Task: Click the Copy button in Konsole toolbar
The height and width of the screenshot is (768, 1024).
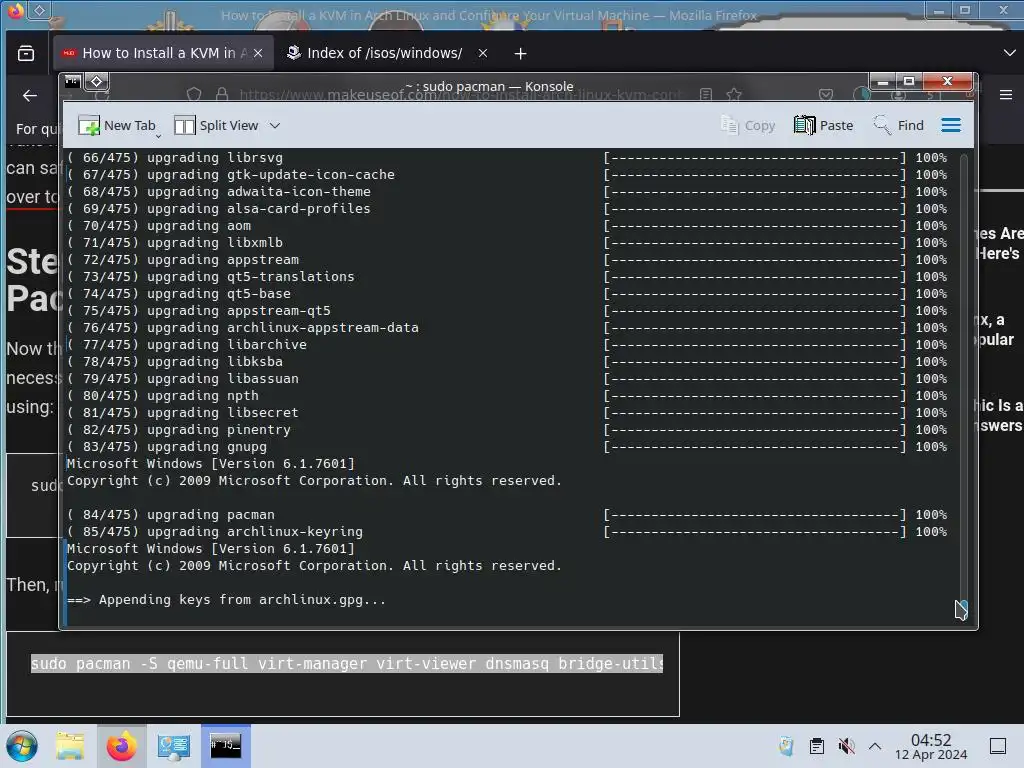Action: click(748, 125)
